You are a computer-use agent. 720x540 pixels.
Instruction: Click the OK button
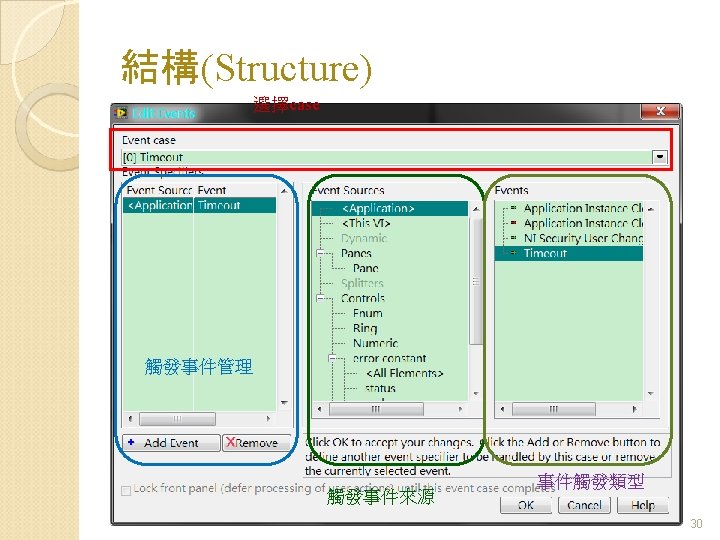pyautogui.click(x=525, y=505)
